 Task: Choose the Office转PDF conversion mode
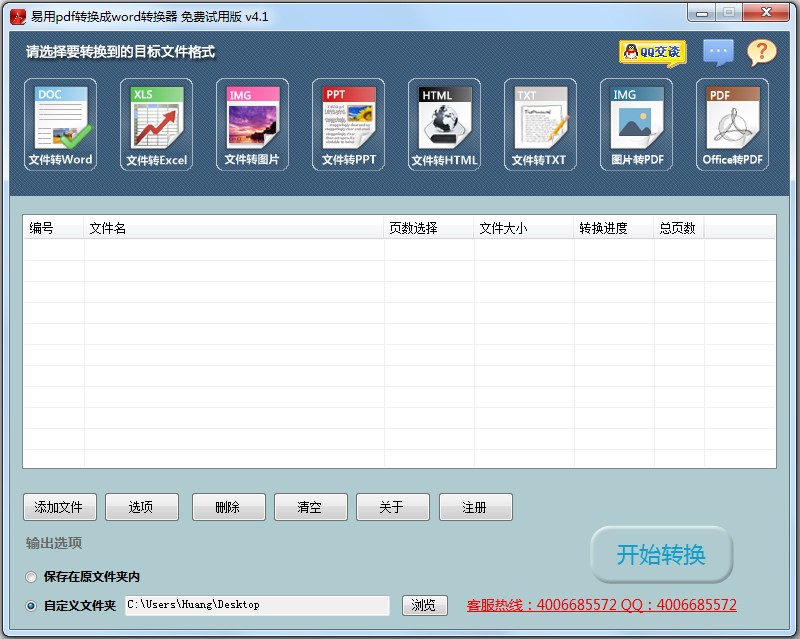point(732,124)
